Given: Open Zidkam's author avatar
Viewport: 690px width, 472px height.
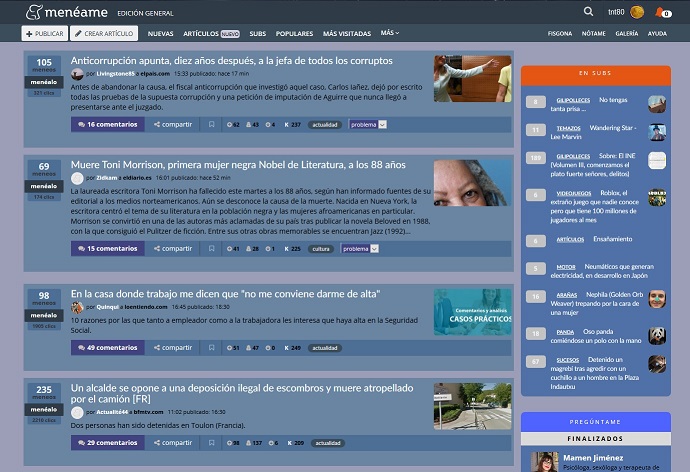Looking at the screenshot, I should pos(77,178).
